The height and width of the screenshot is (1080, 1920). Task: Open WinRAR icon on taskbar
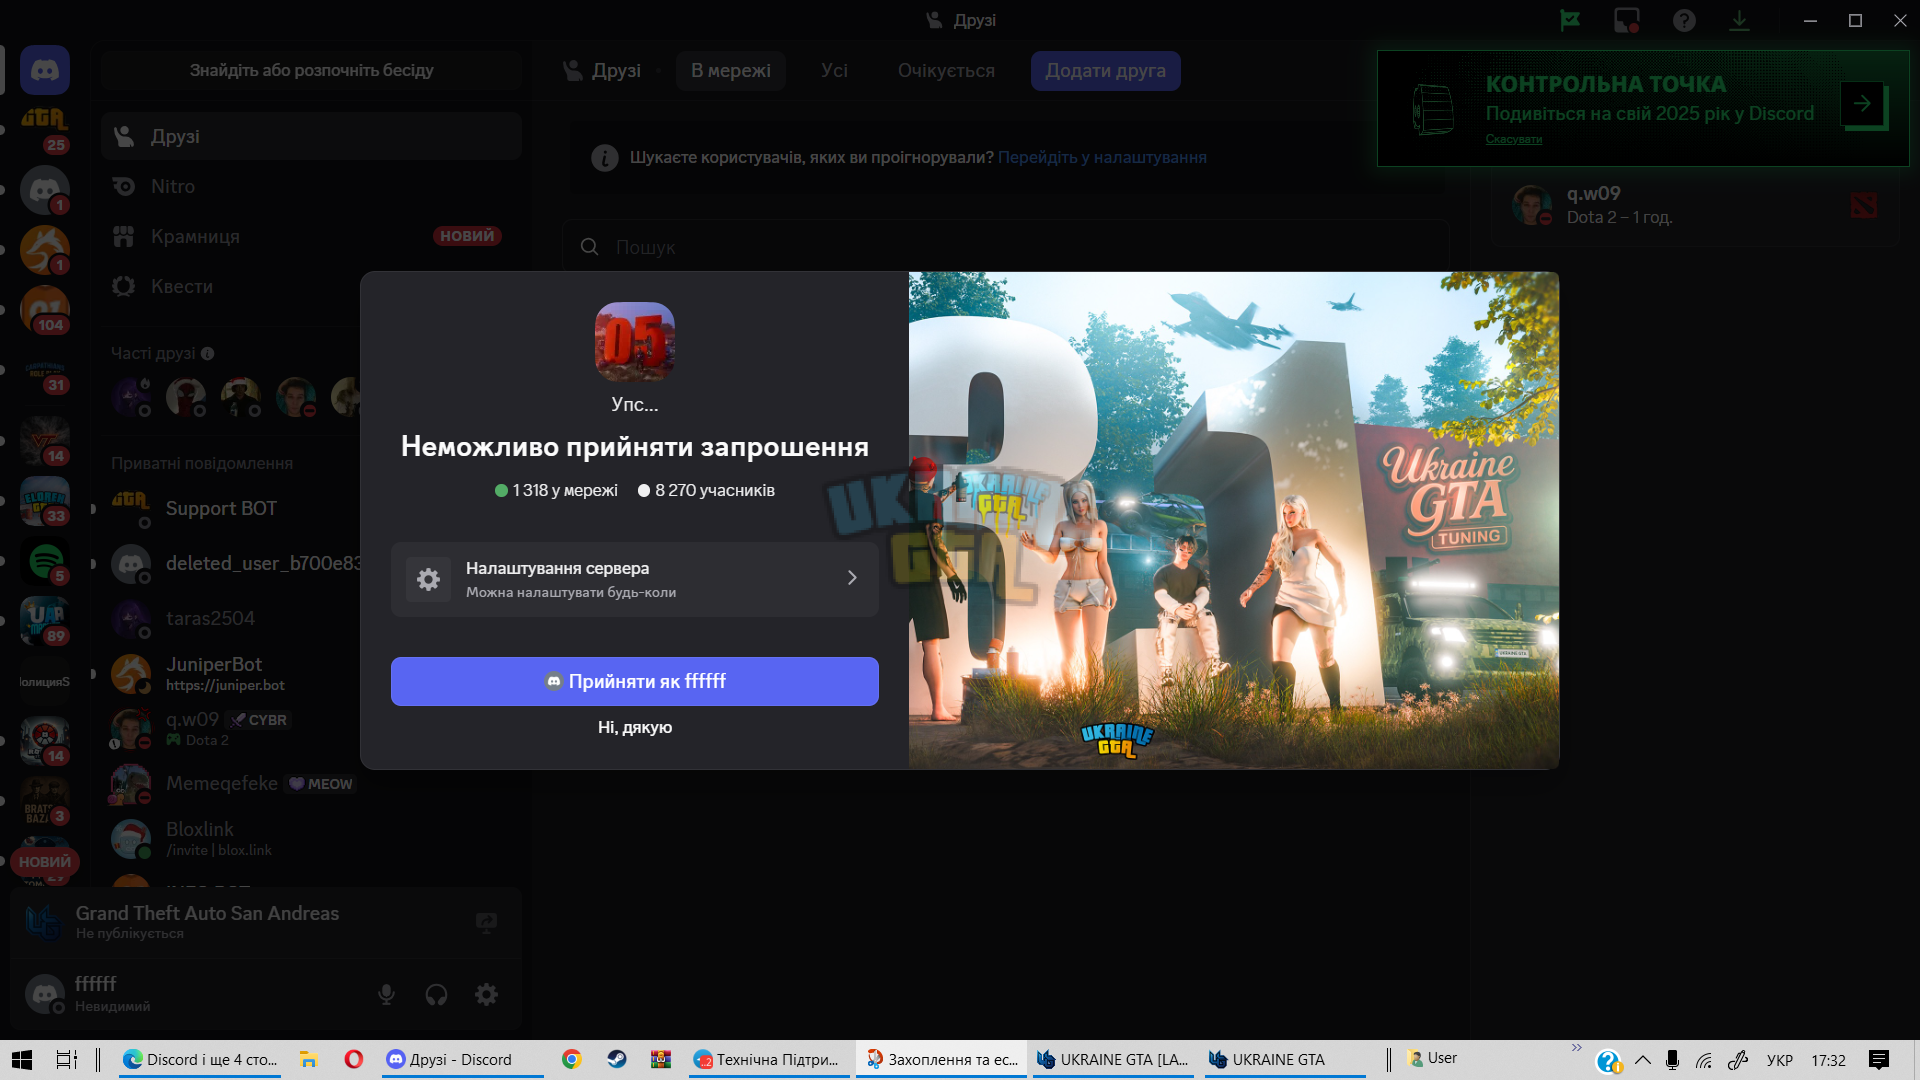pos(661,1059)
